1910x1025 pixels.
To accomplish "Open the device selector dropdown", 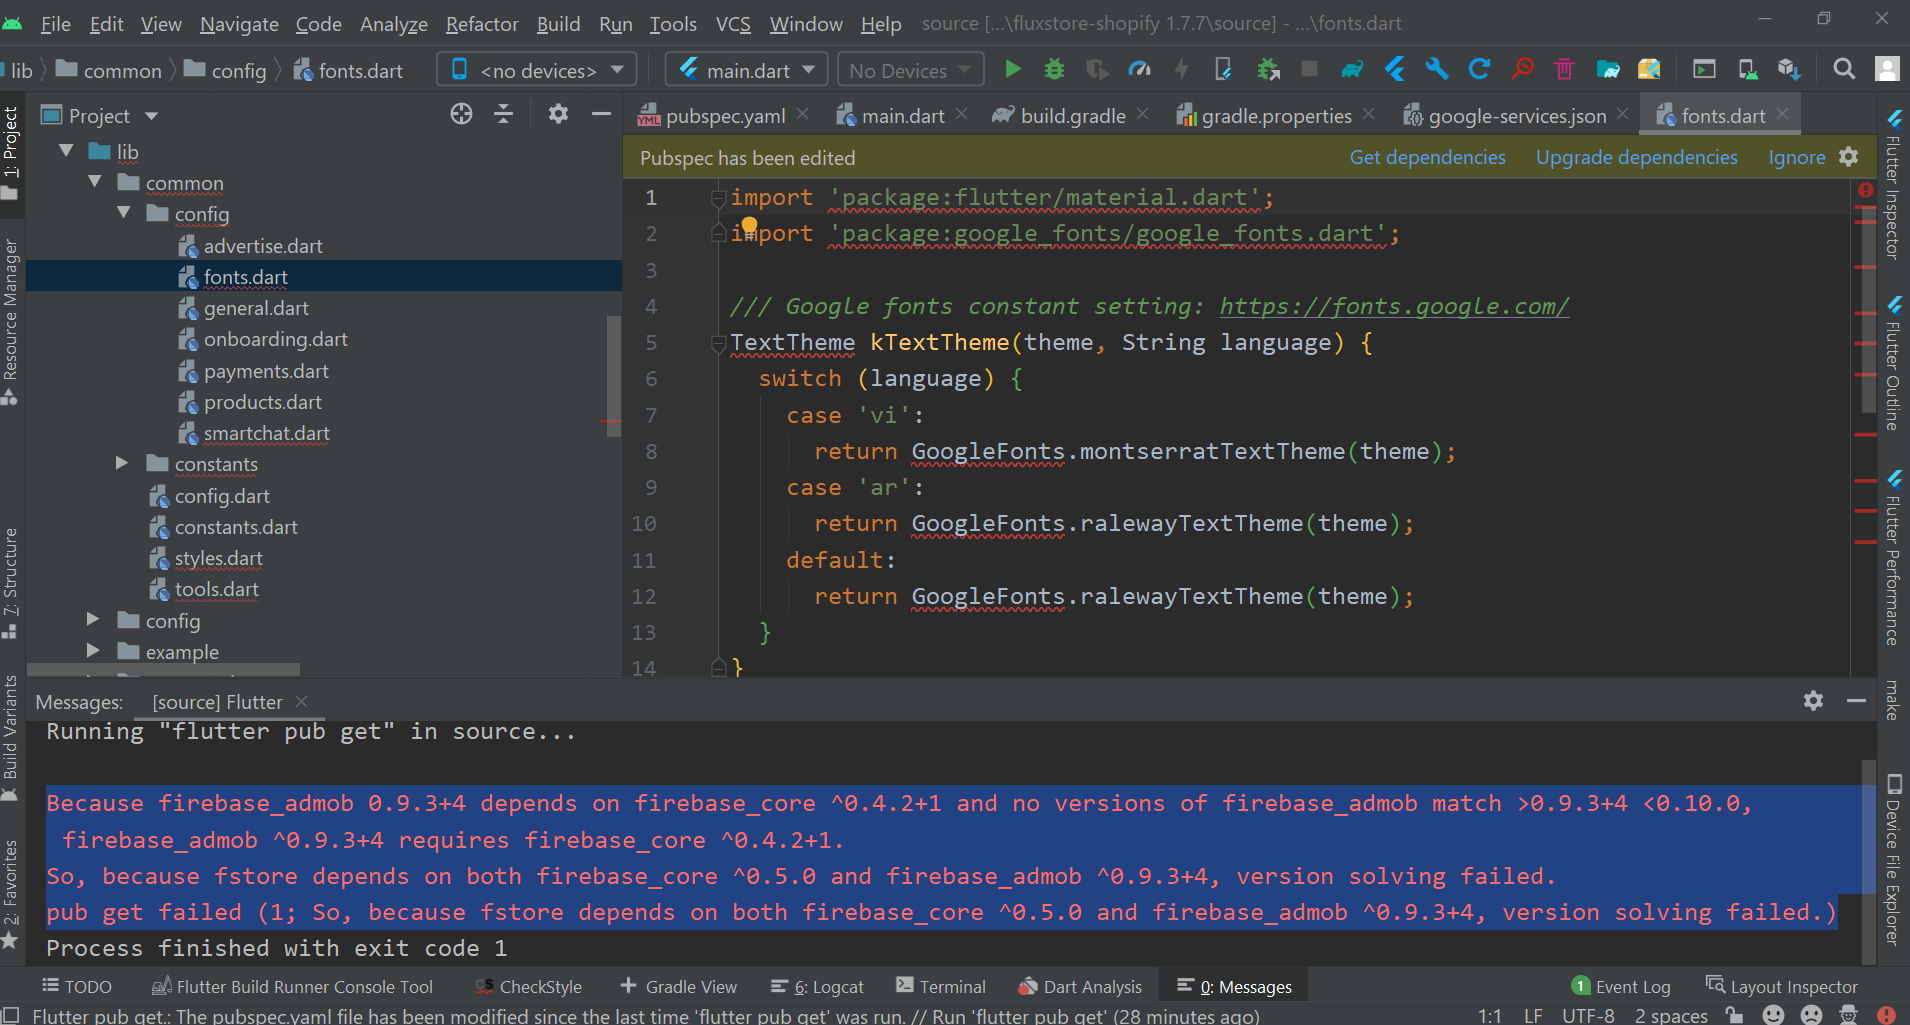I will 538,70.
